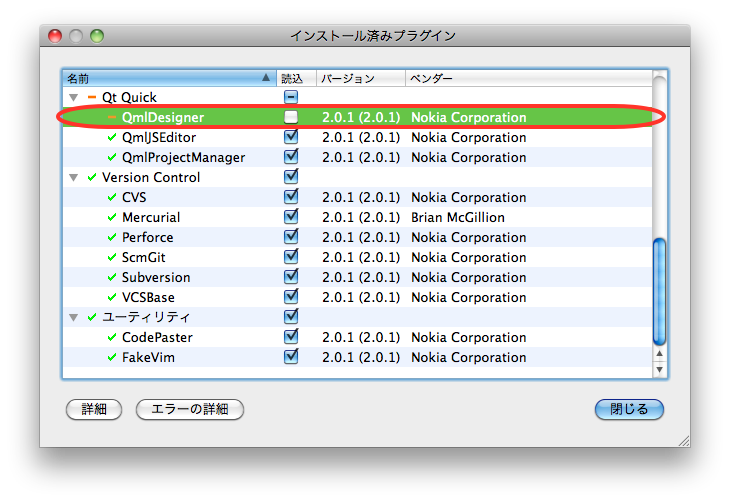Collapse the Qt Quick plugin group
Image resolution: width=730 pixels, height=502 pixels.
click(73, 98)
